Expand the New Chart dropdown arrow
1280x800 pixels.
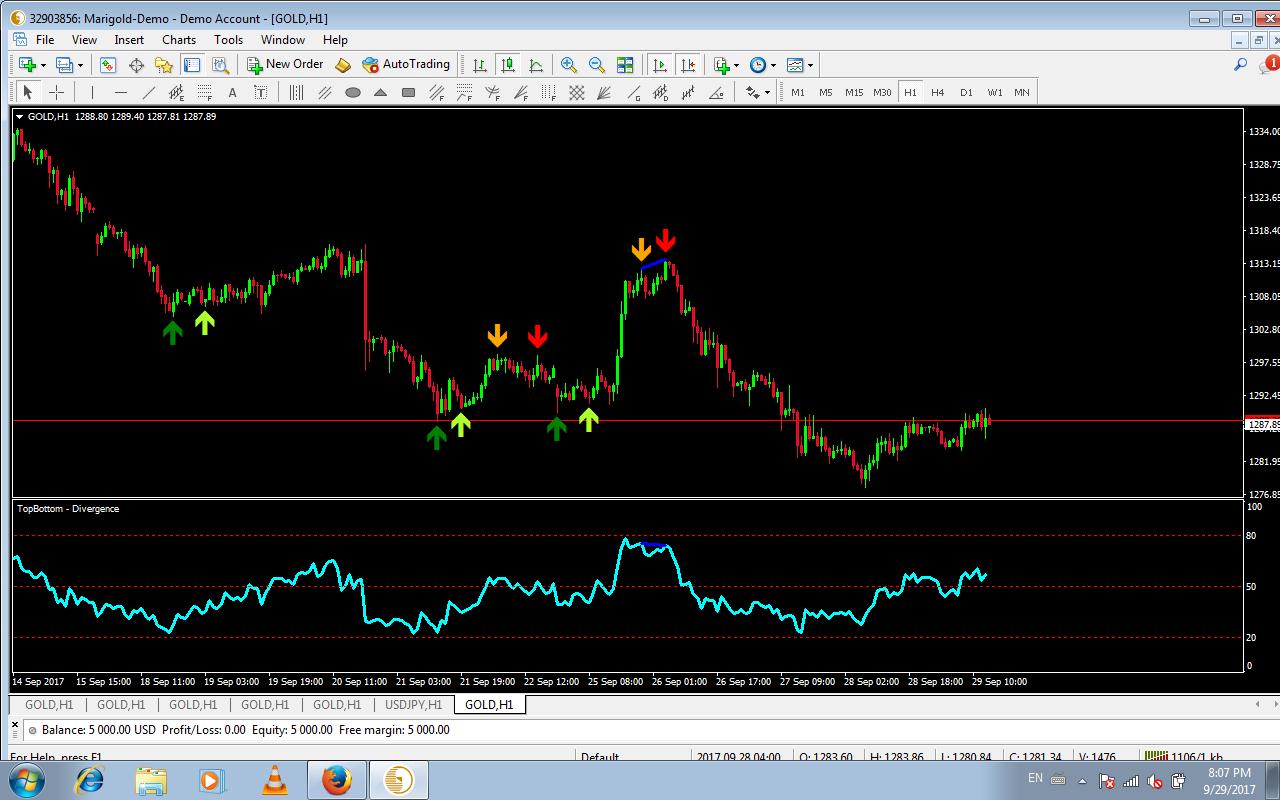42,65
